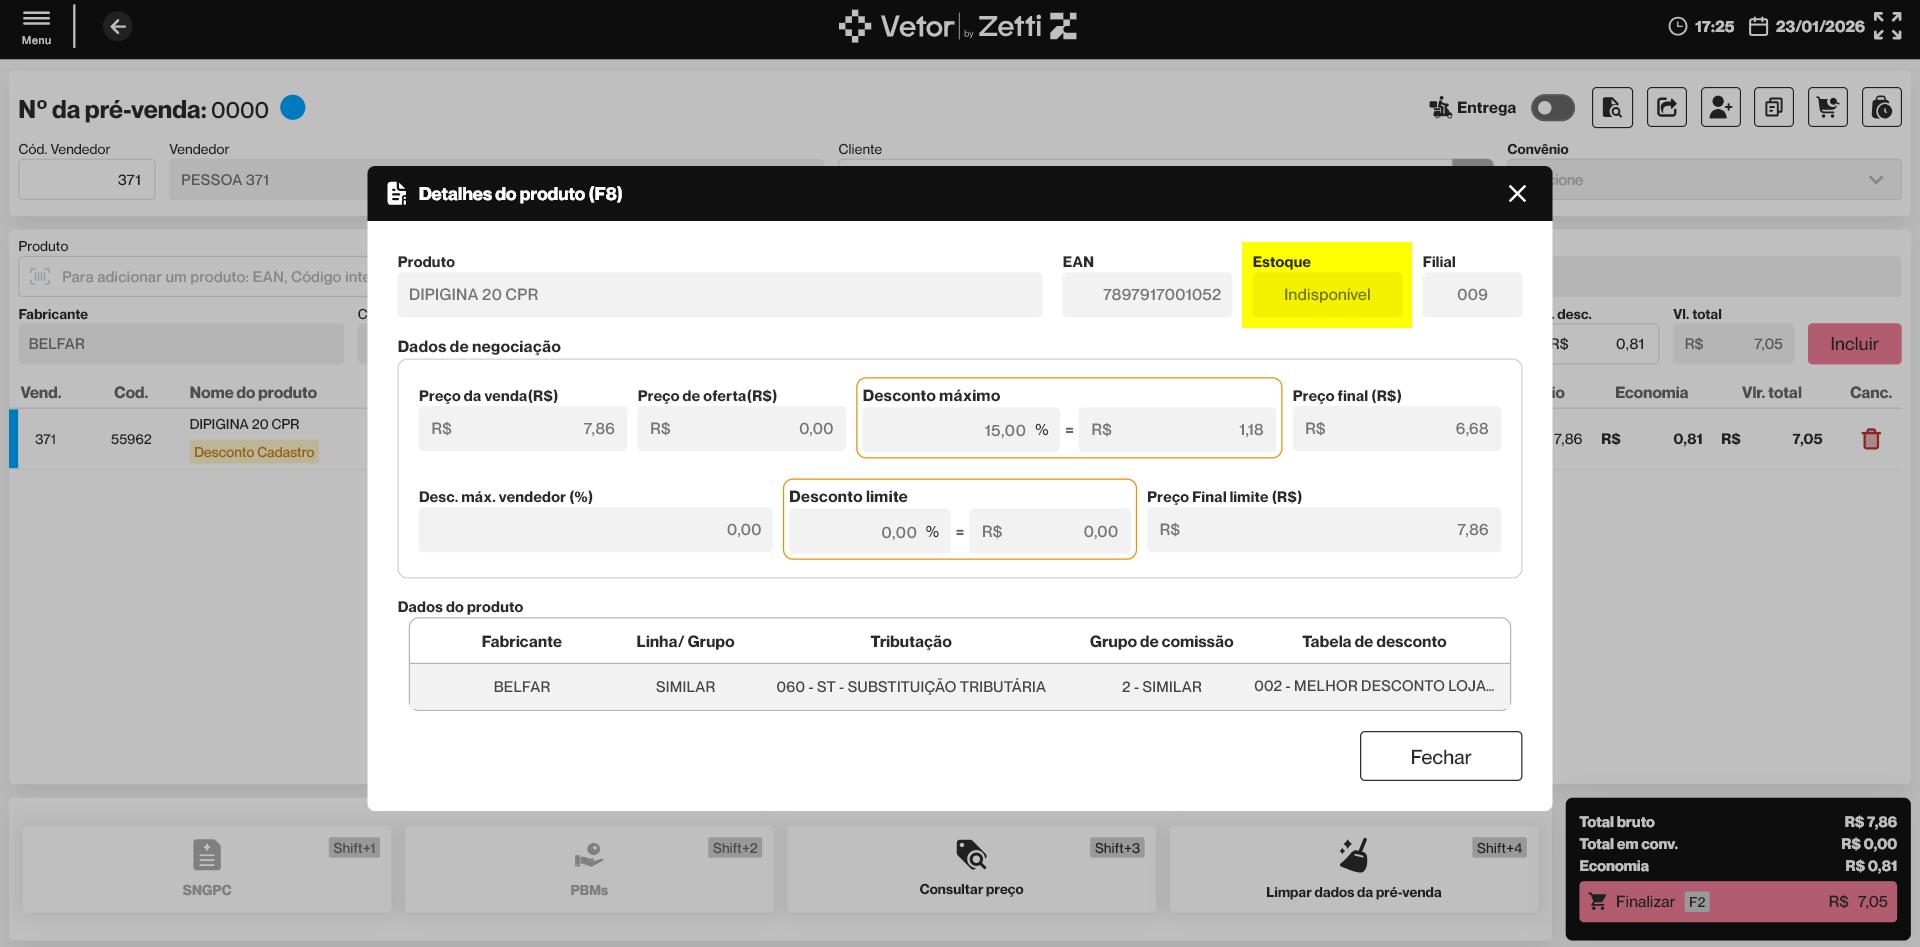Click the shopping cart toolbar icon
This screenshot has height=947, width=1920.
pyautogui.click(x=1828, y=107)
